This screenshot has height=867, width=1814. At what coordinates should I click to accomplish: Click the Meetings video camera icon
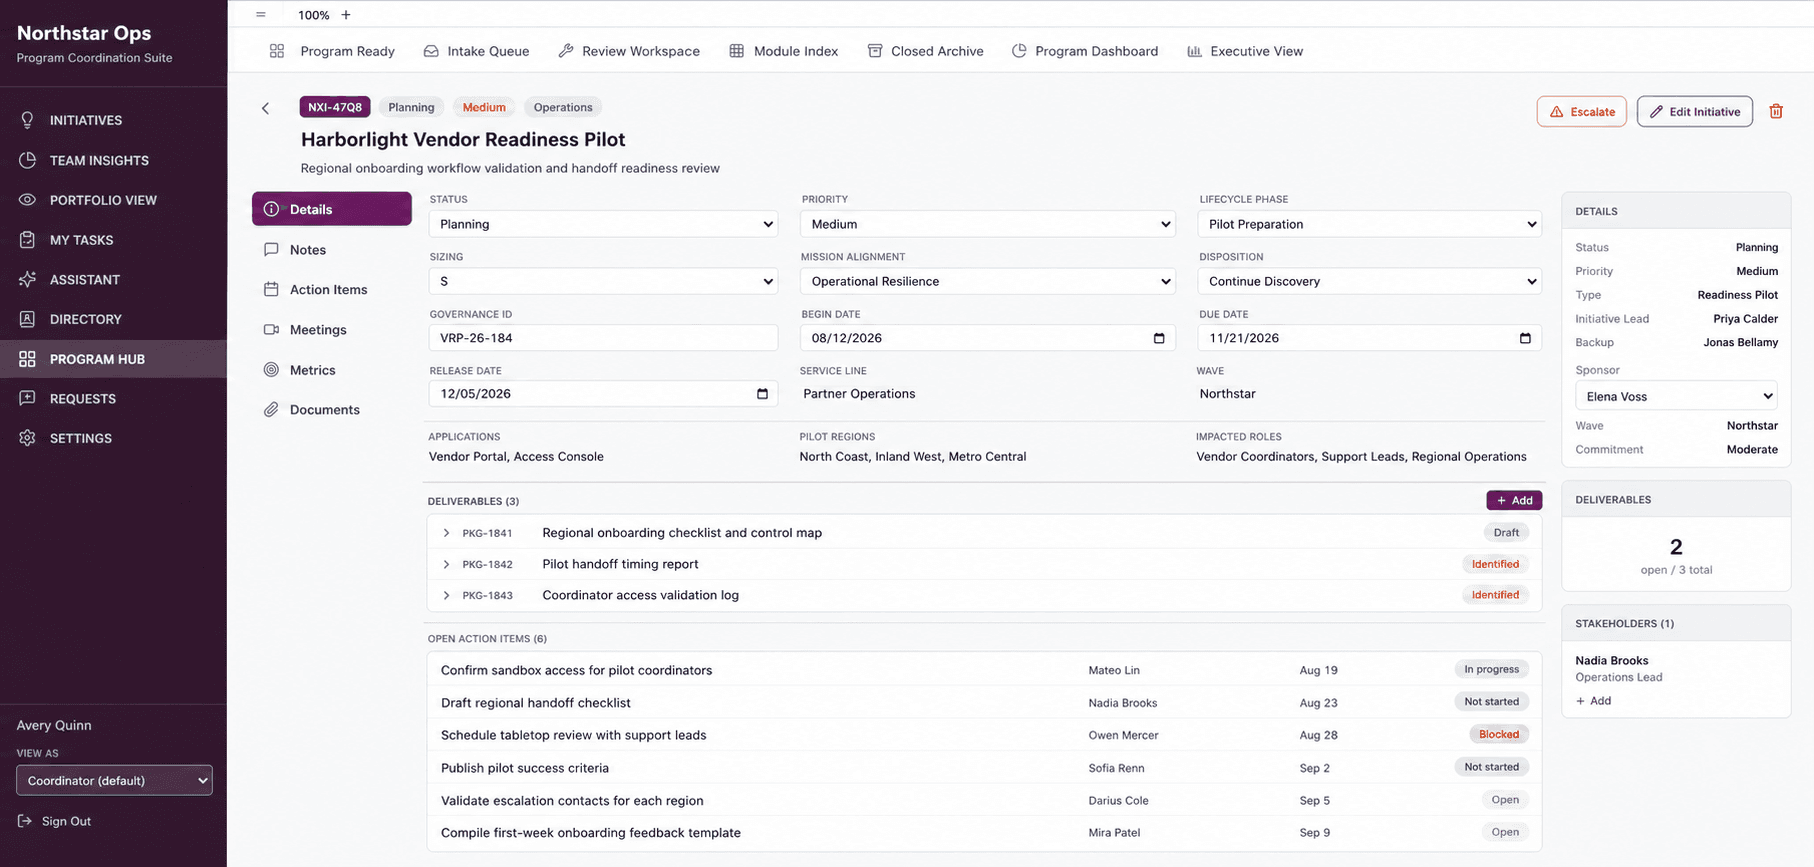coord(271,329)
